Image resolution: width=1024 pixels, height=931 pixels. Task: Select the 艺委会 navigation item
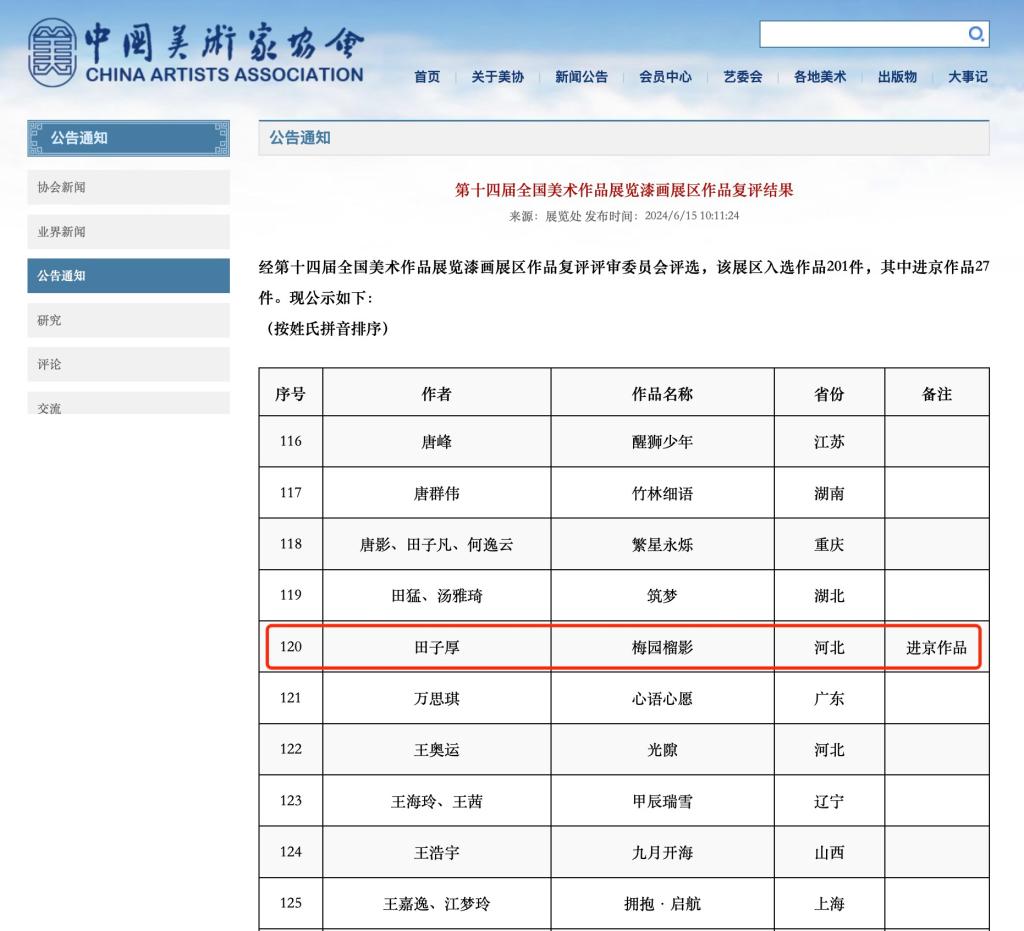(x=742, y=77)
